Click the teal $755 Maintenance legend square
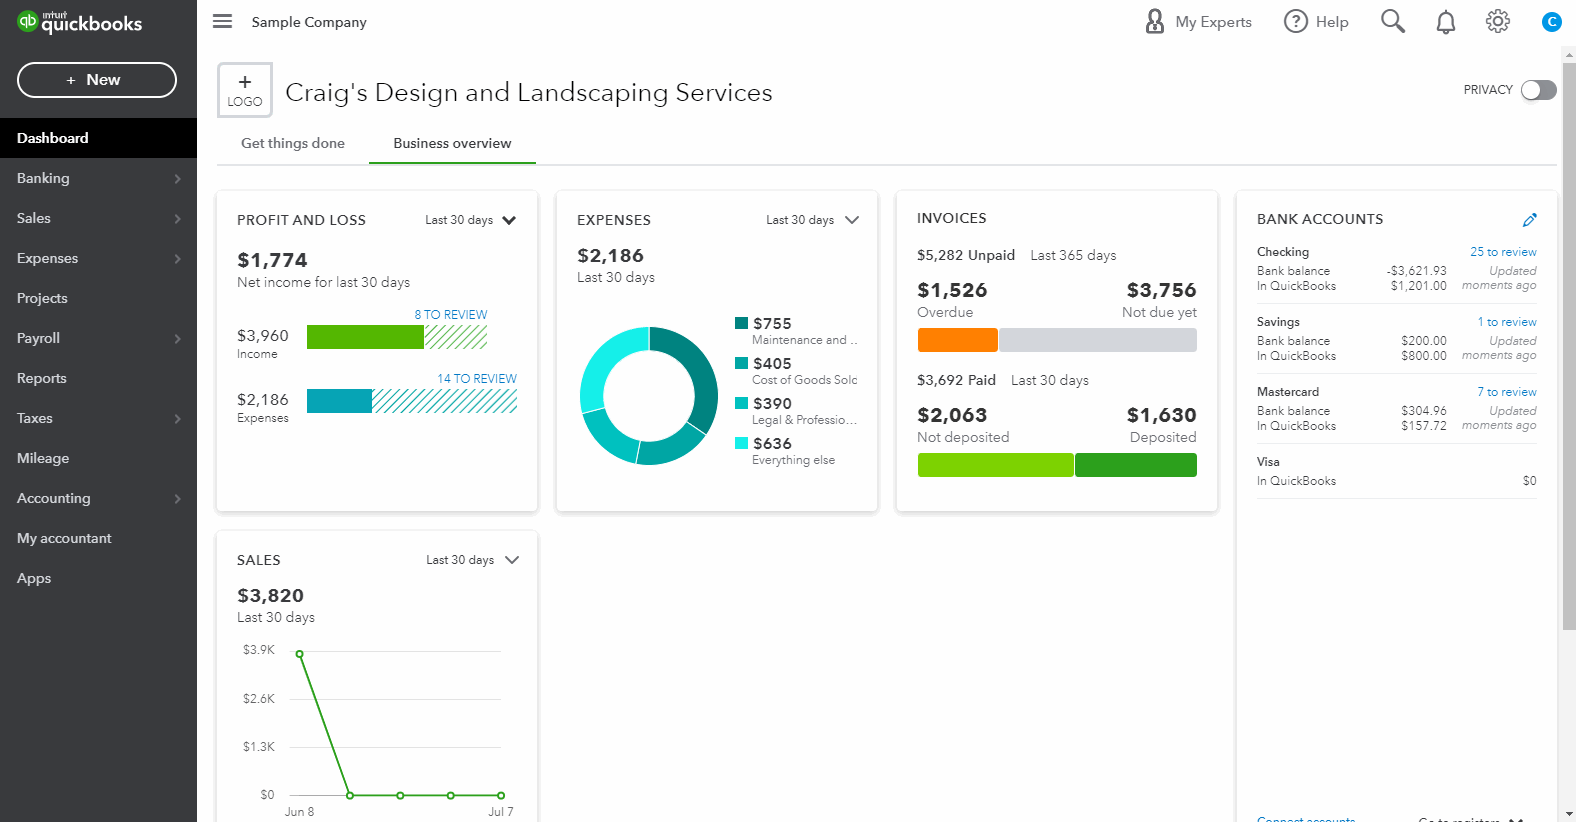1576x822 pixels. coord(741,323)
